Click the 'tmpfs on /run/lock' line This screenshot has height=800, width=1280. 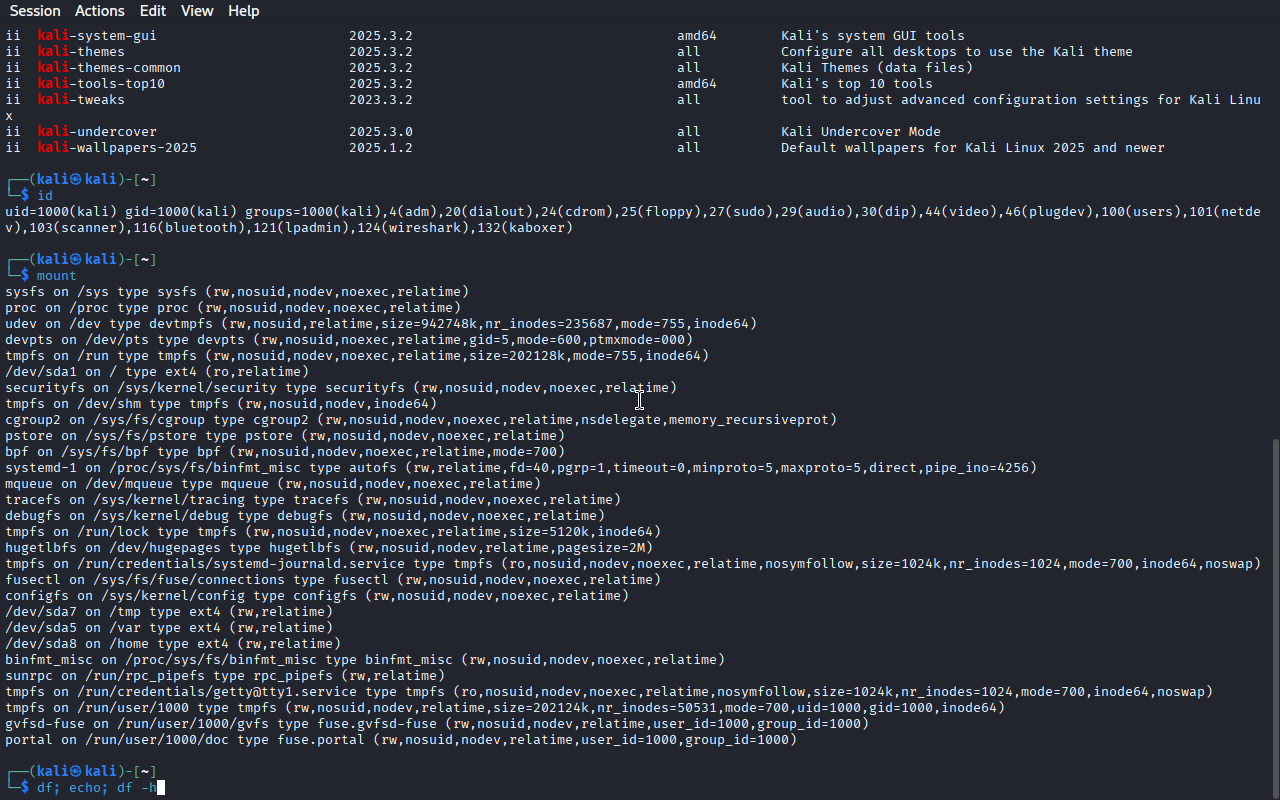(x=333, y=532)
